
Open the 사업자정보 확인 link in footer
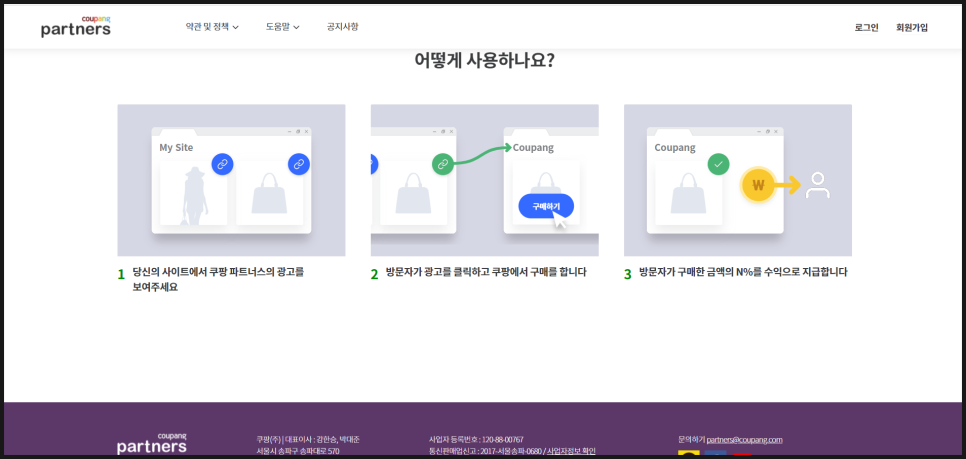point(571,451)
